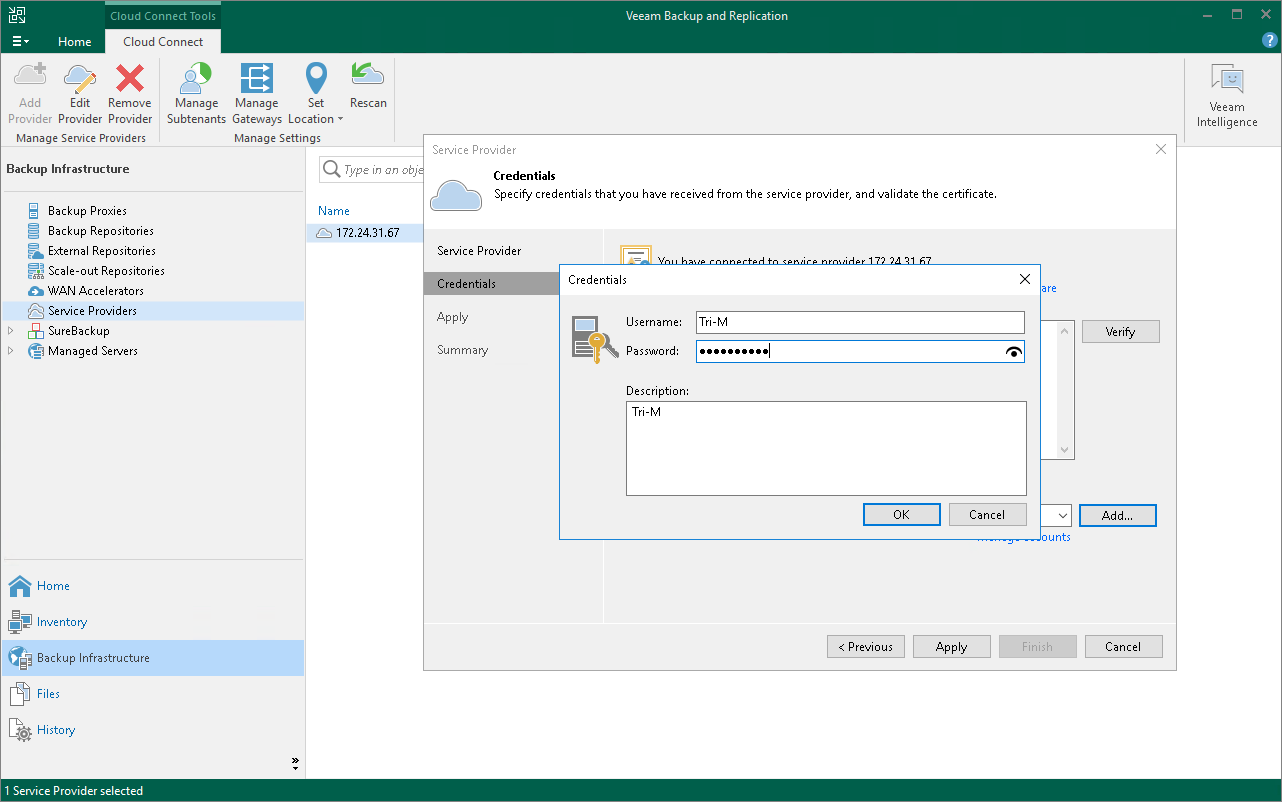Toggle password visibility eye icon
1282x802 pixels.
(1014, 351)
